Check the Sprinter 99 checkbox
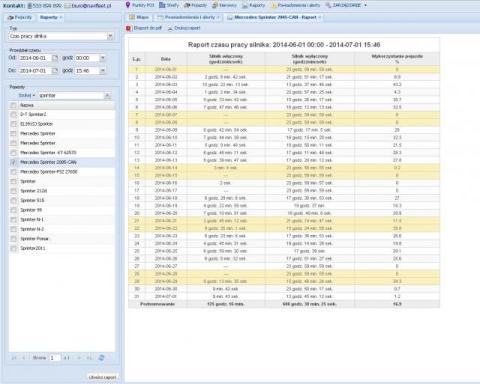480x384 pixels. (13, 210)
